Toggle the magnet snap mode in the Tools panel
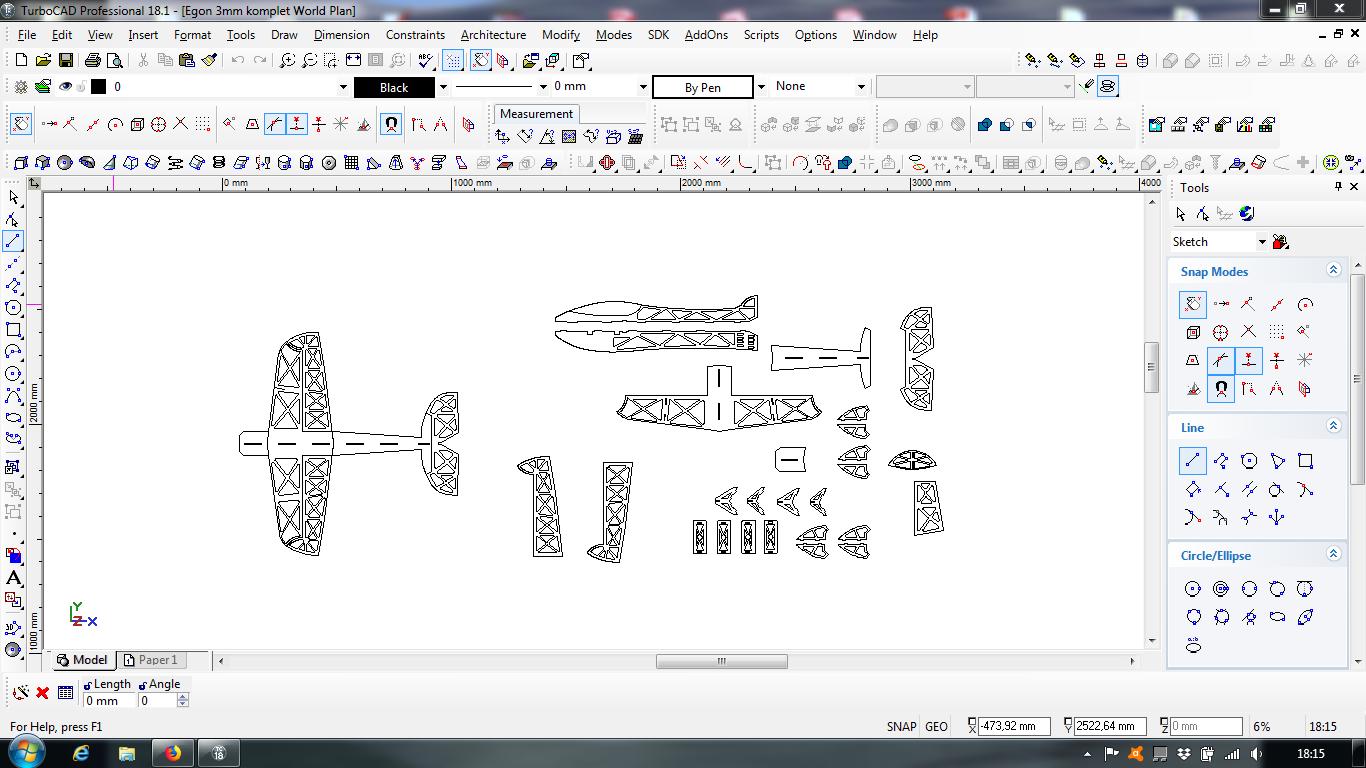Screen dimensions: 1366x768 (1221, 389)
